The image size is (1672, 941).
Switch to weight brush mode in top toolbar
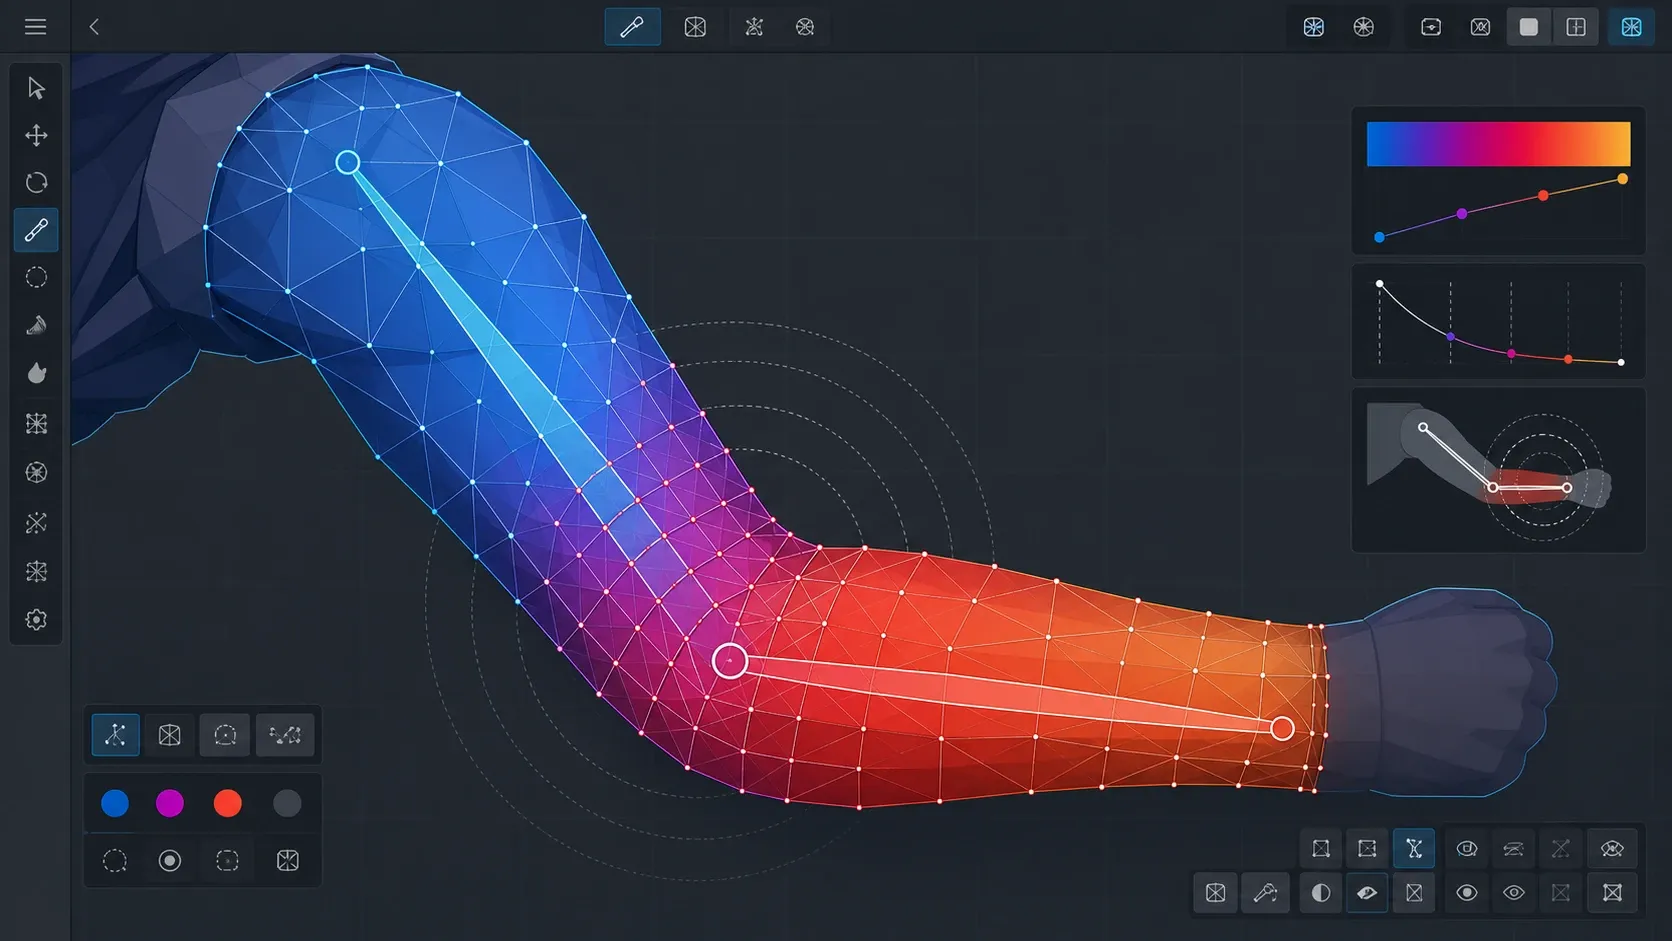(632, 27)
